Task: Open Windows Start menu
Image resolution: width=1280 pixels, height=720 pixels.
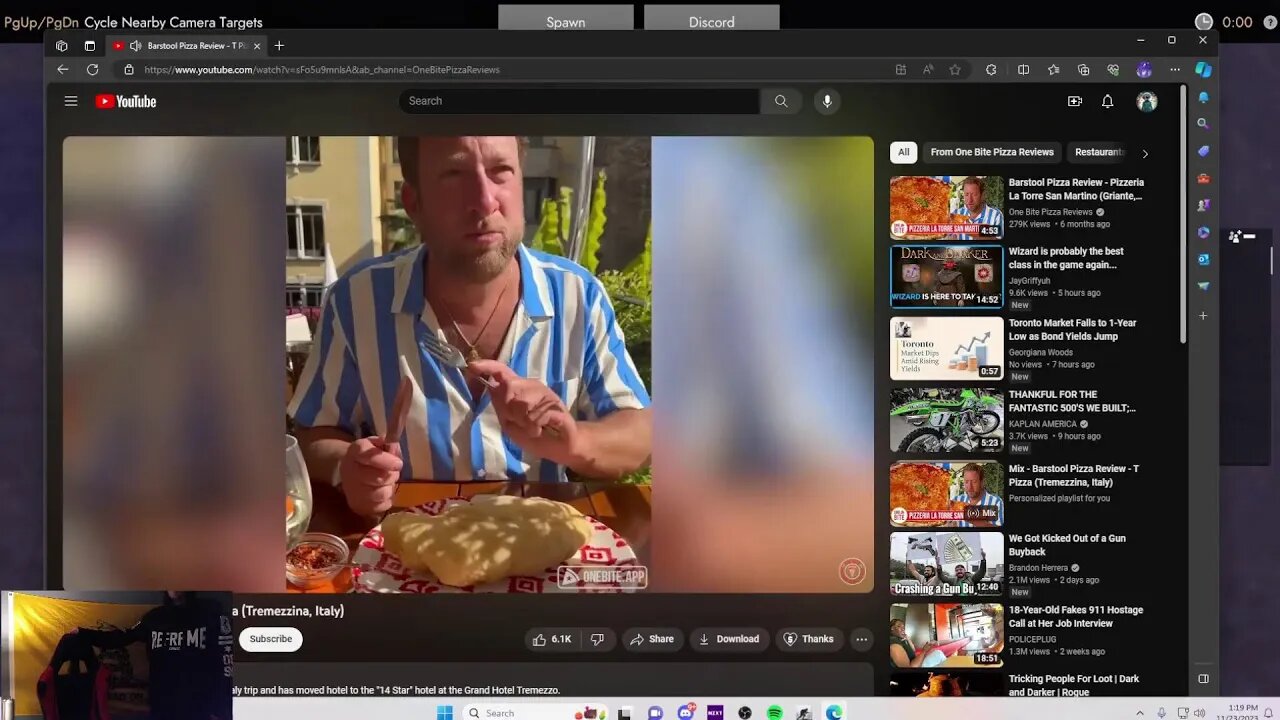Action: pyautogui.click(x=444, y=712)
